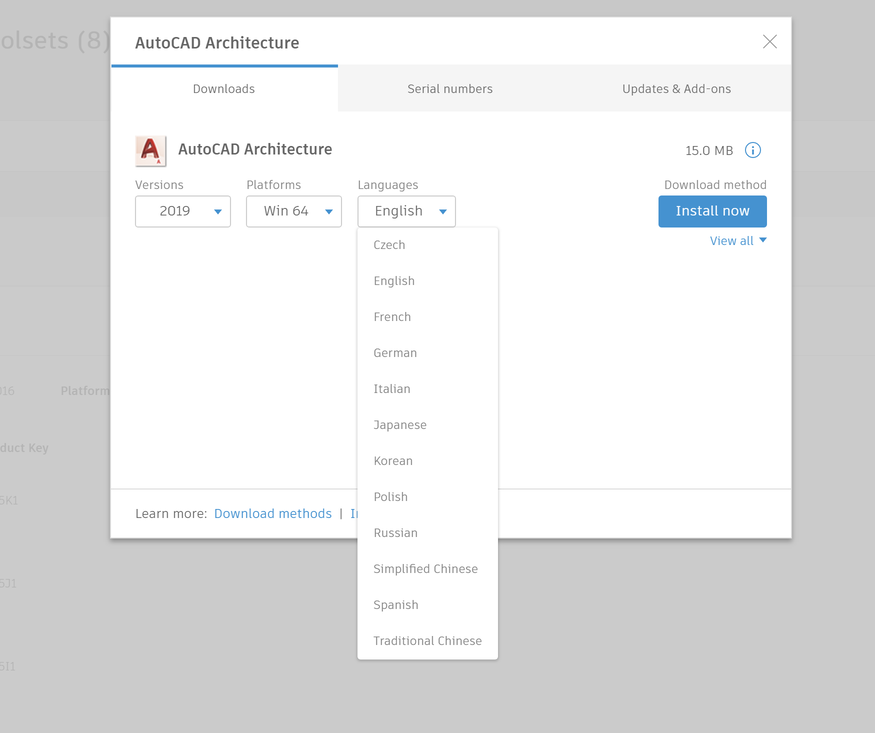
Task: Switch to the Serial numbers tab
Action: pos(450,89)
